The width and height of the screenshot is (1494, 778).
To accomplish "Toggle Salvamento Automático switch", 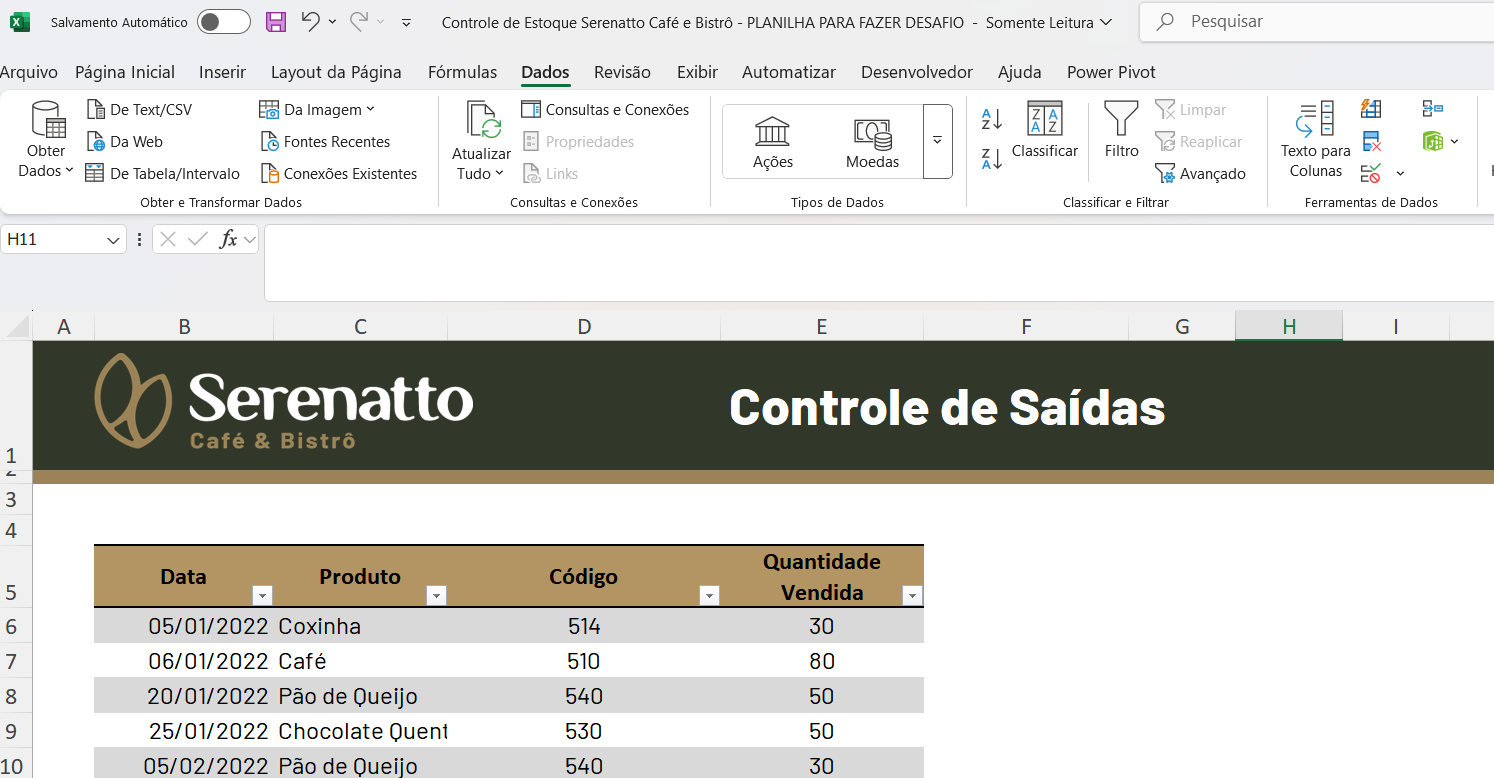I will tap(223, 21).
